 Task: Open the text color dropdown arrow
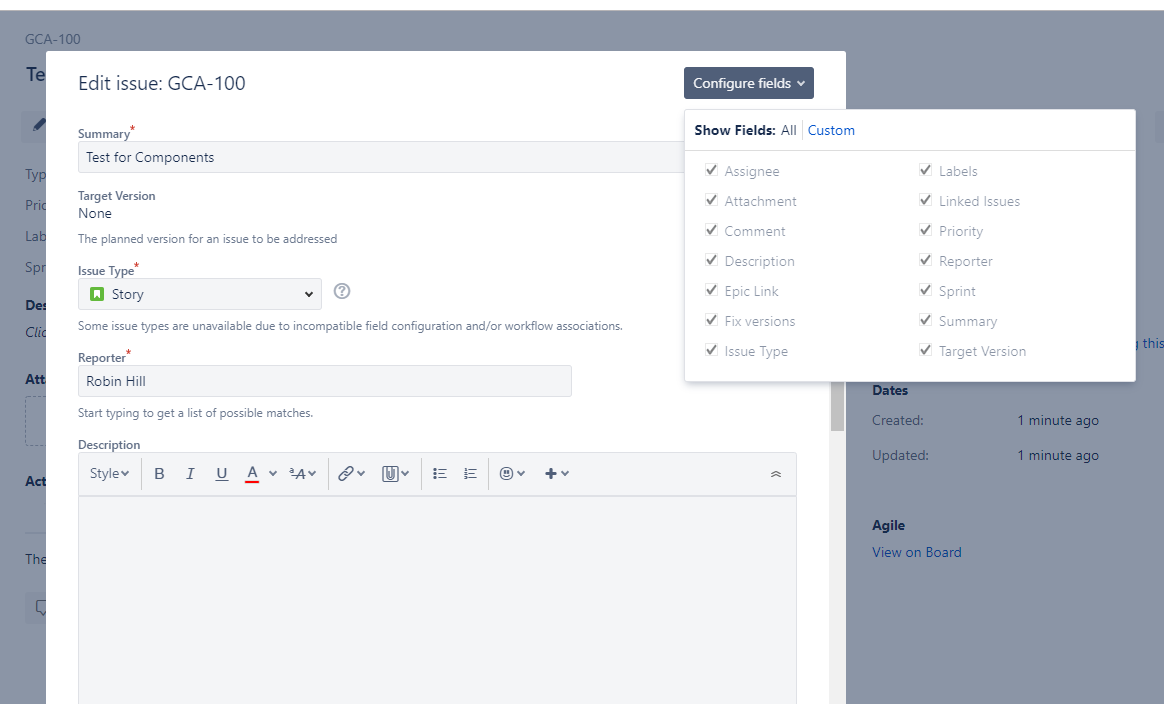[x=272, y=474]
